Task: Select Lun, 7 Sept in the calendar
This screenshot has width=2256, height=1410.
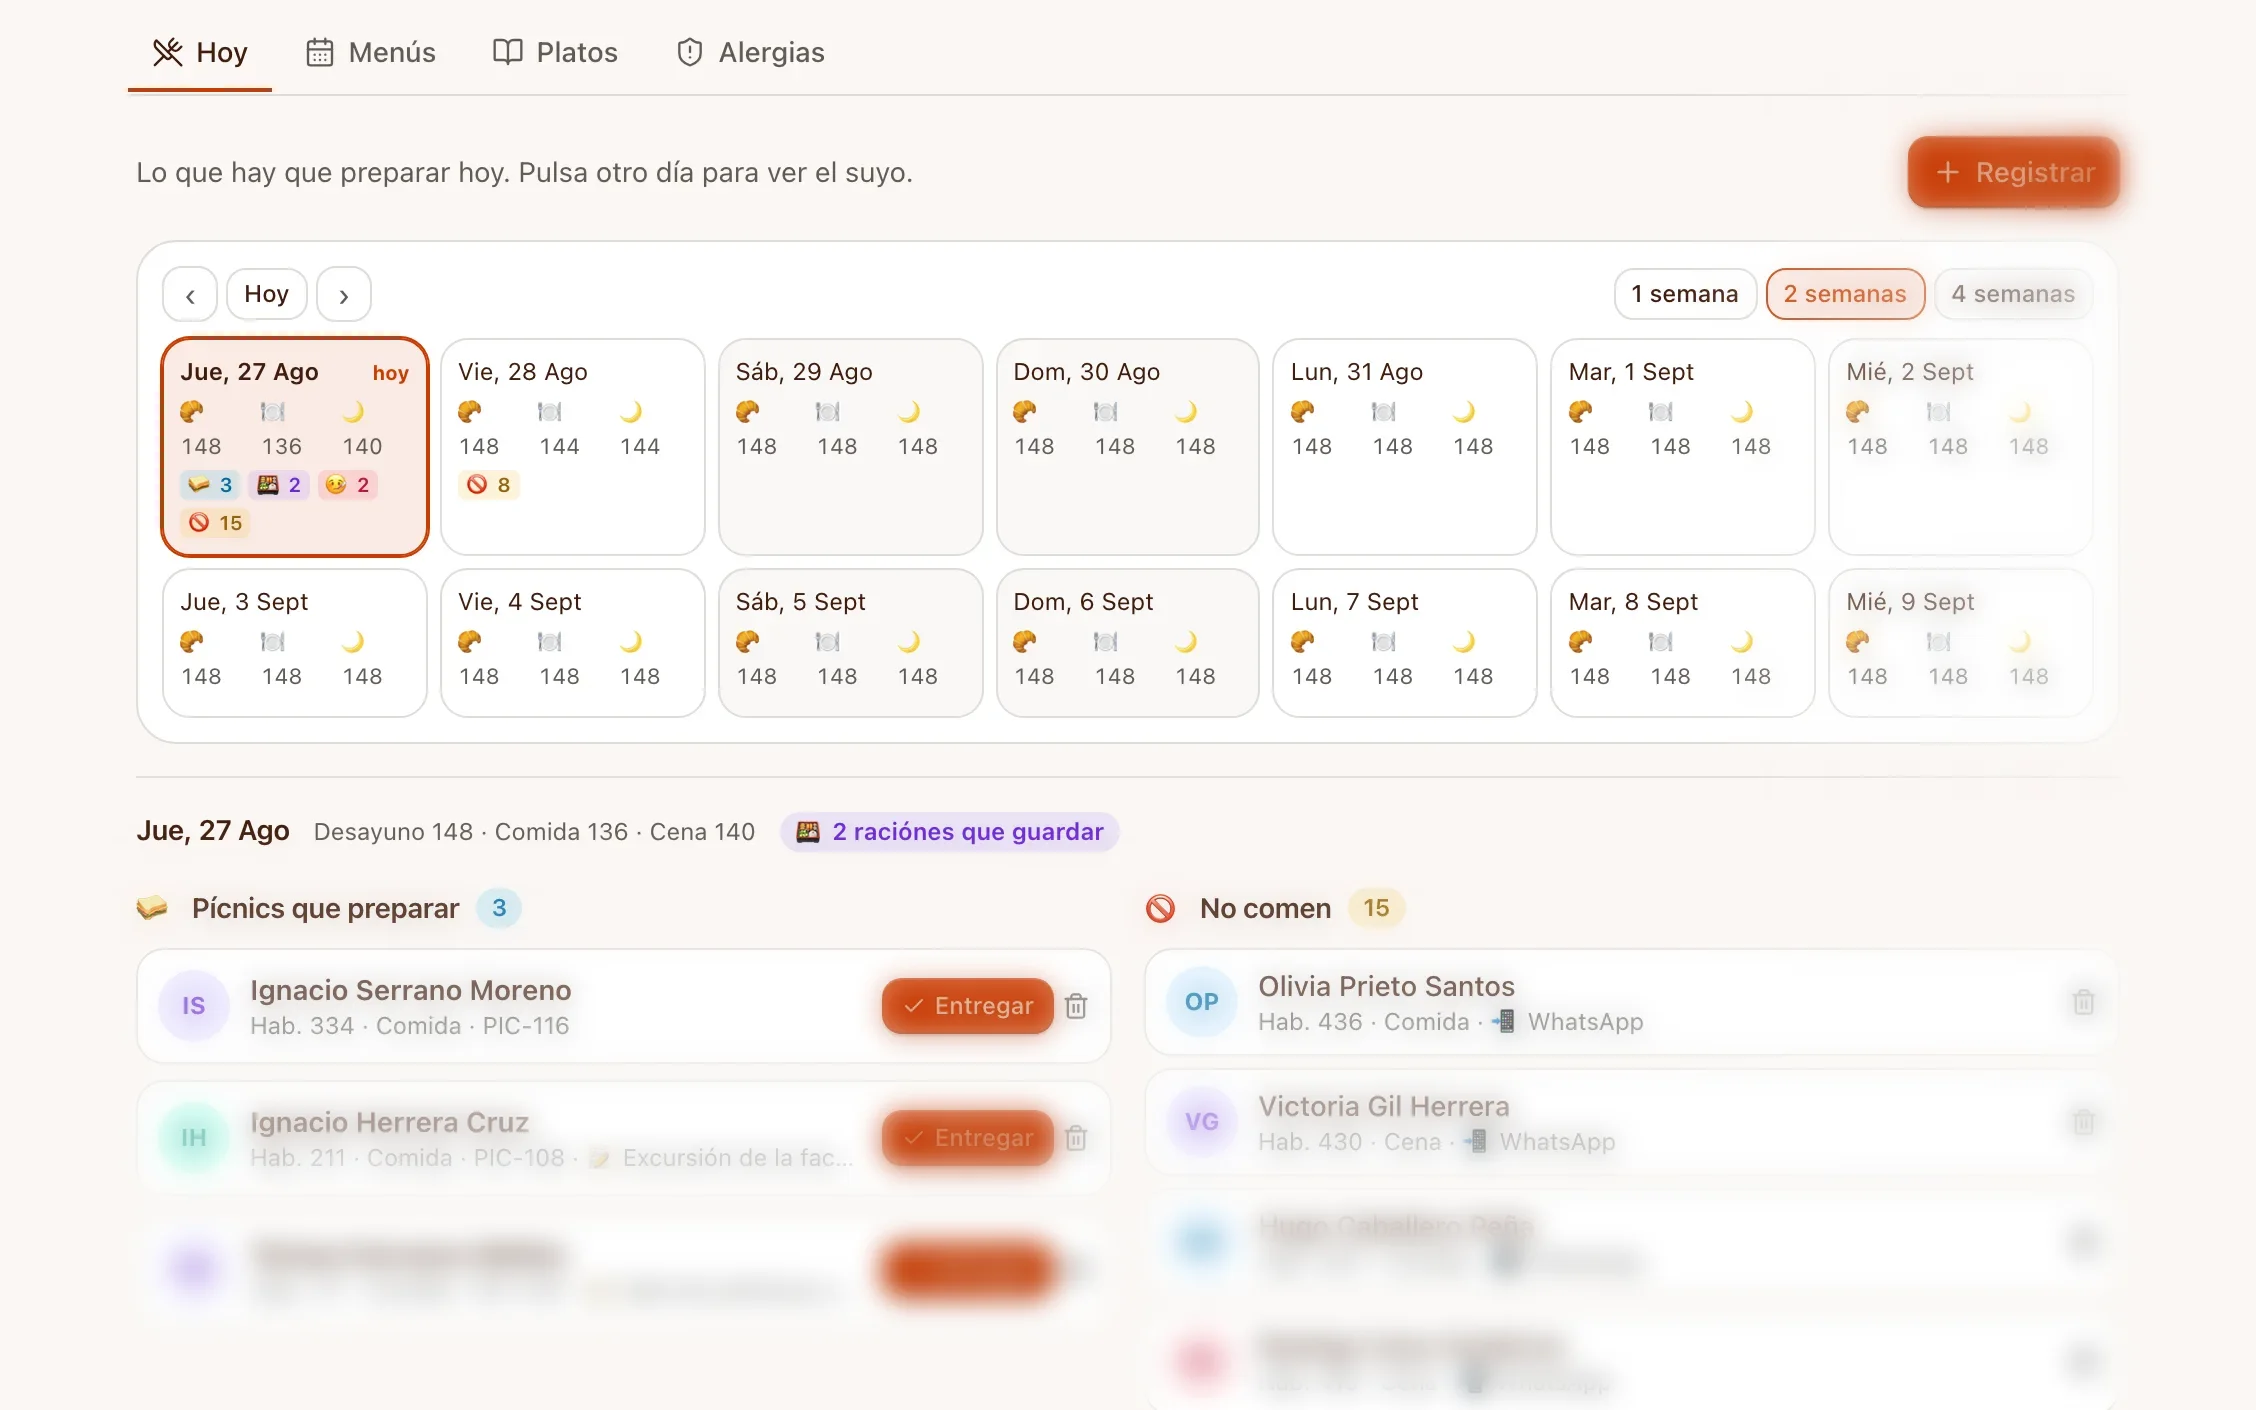Action: coord(1405,643)
